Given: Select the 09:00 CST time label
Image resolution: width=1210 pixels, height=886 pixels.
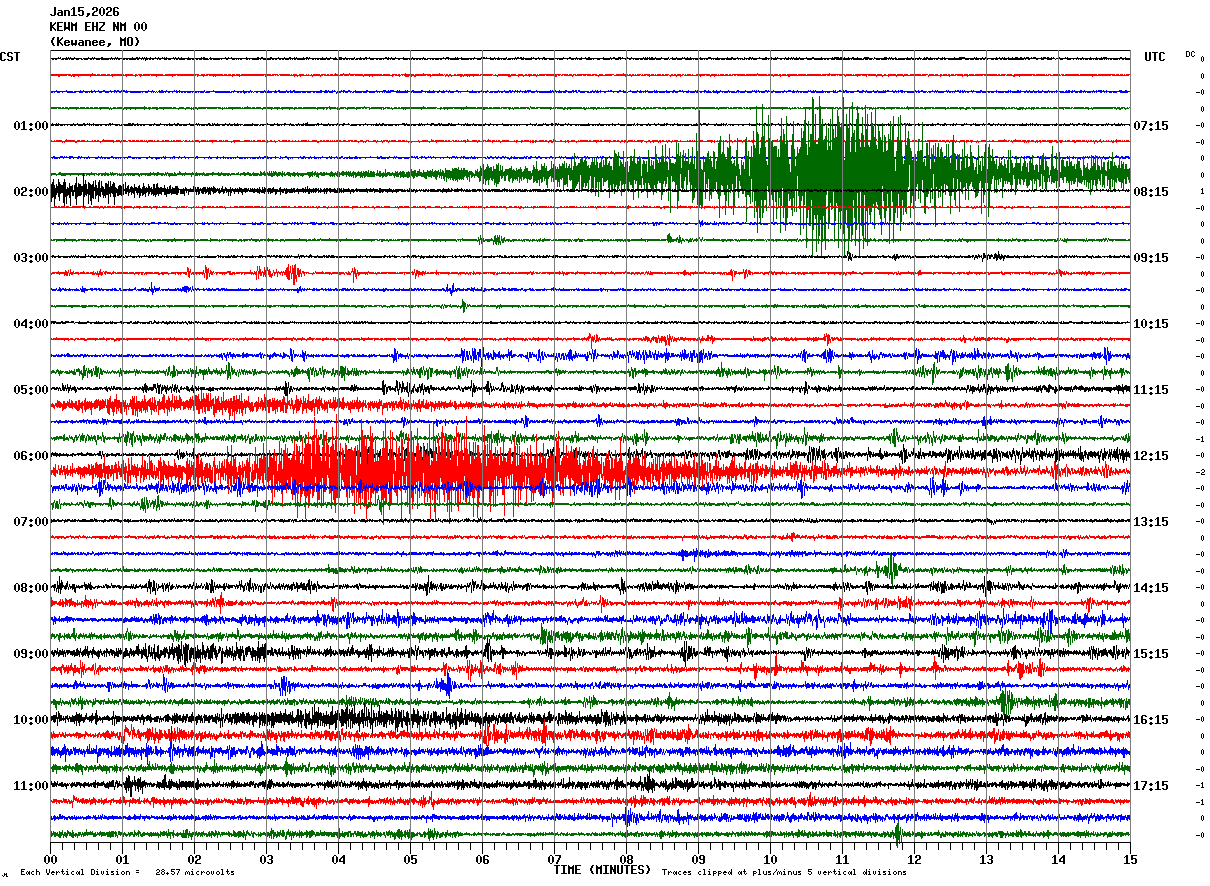Looking at the screenshot, I should [x=31, y=654].
